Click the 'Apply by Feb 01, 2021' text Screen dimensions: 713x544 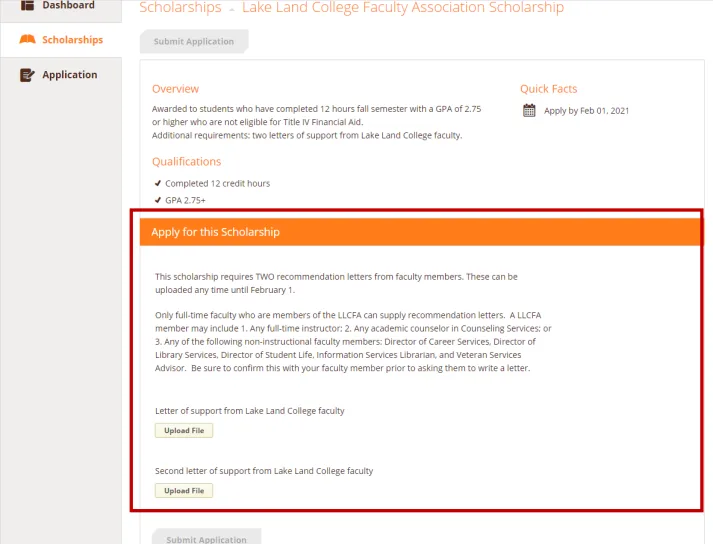click(x=587, y=111)
